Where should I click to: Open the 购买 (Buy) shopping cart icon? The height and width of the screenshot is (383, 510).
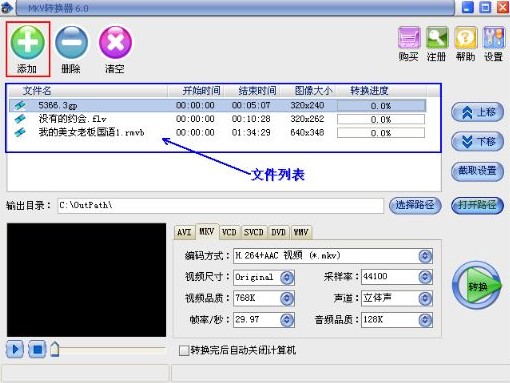pos(409,38)
